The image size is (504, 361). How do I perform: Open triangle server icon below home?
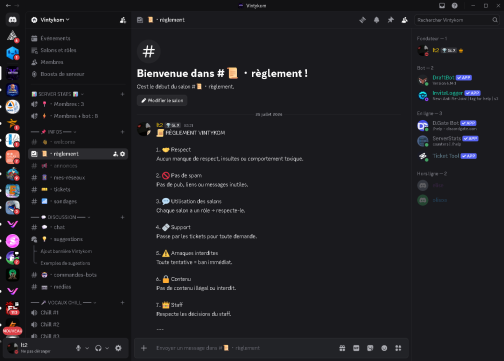(x=13, y=36)
